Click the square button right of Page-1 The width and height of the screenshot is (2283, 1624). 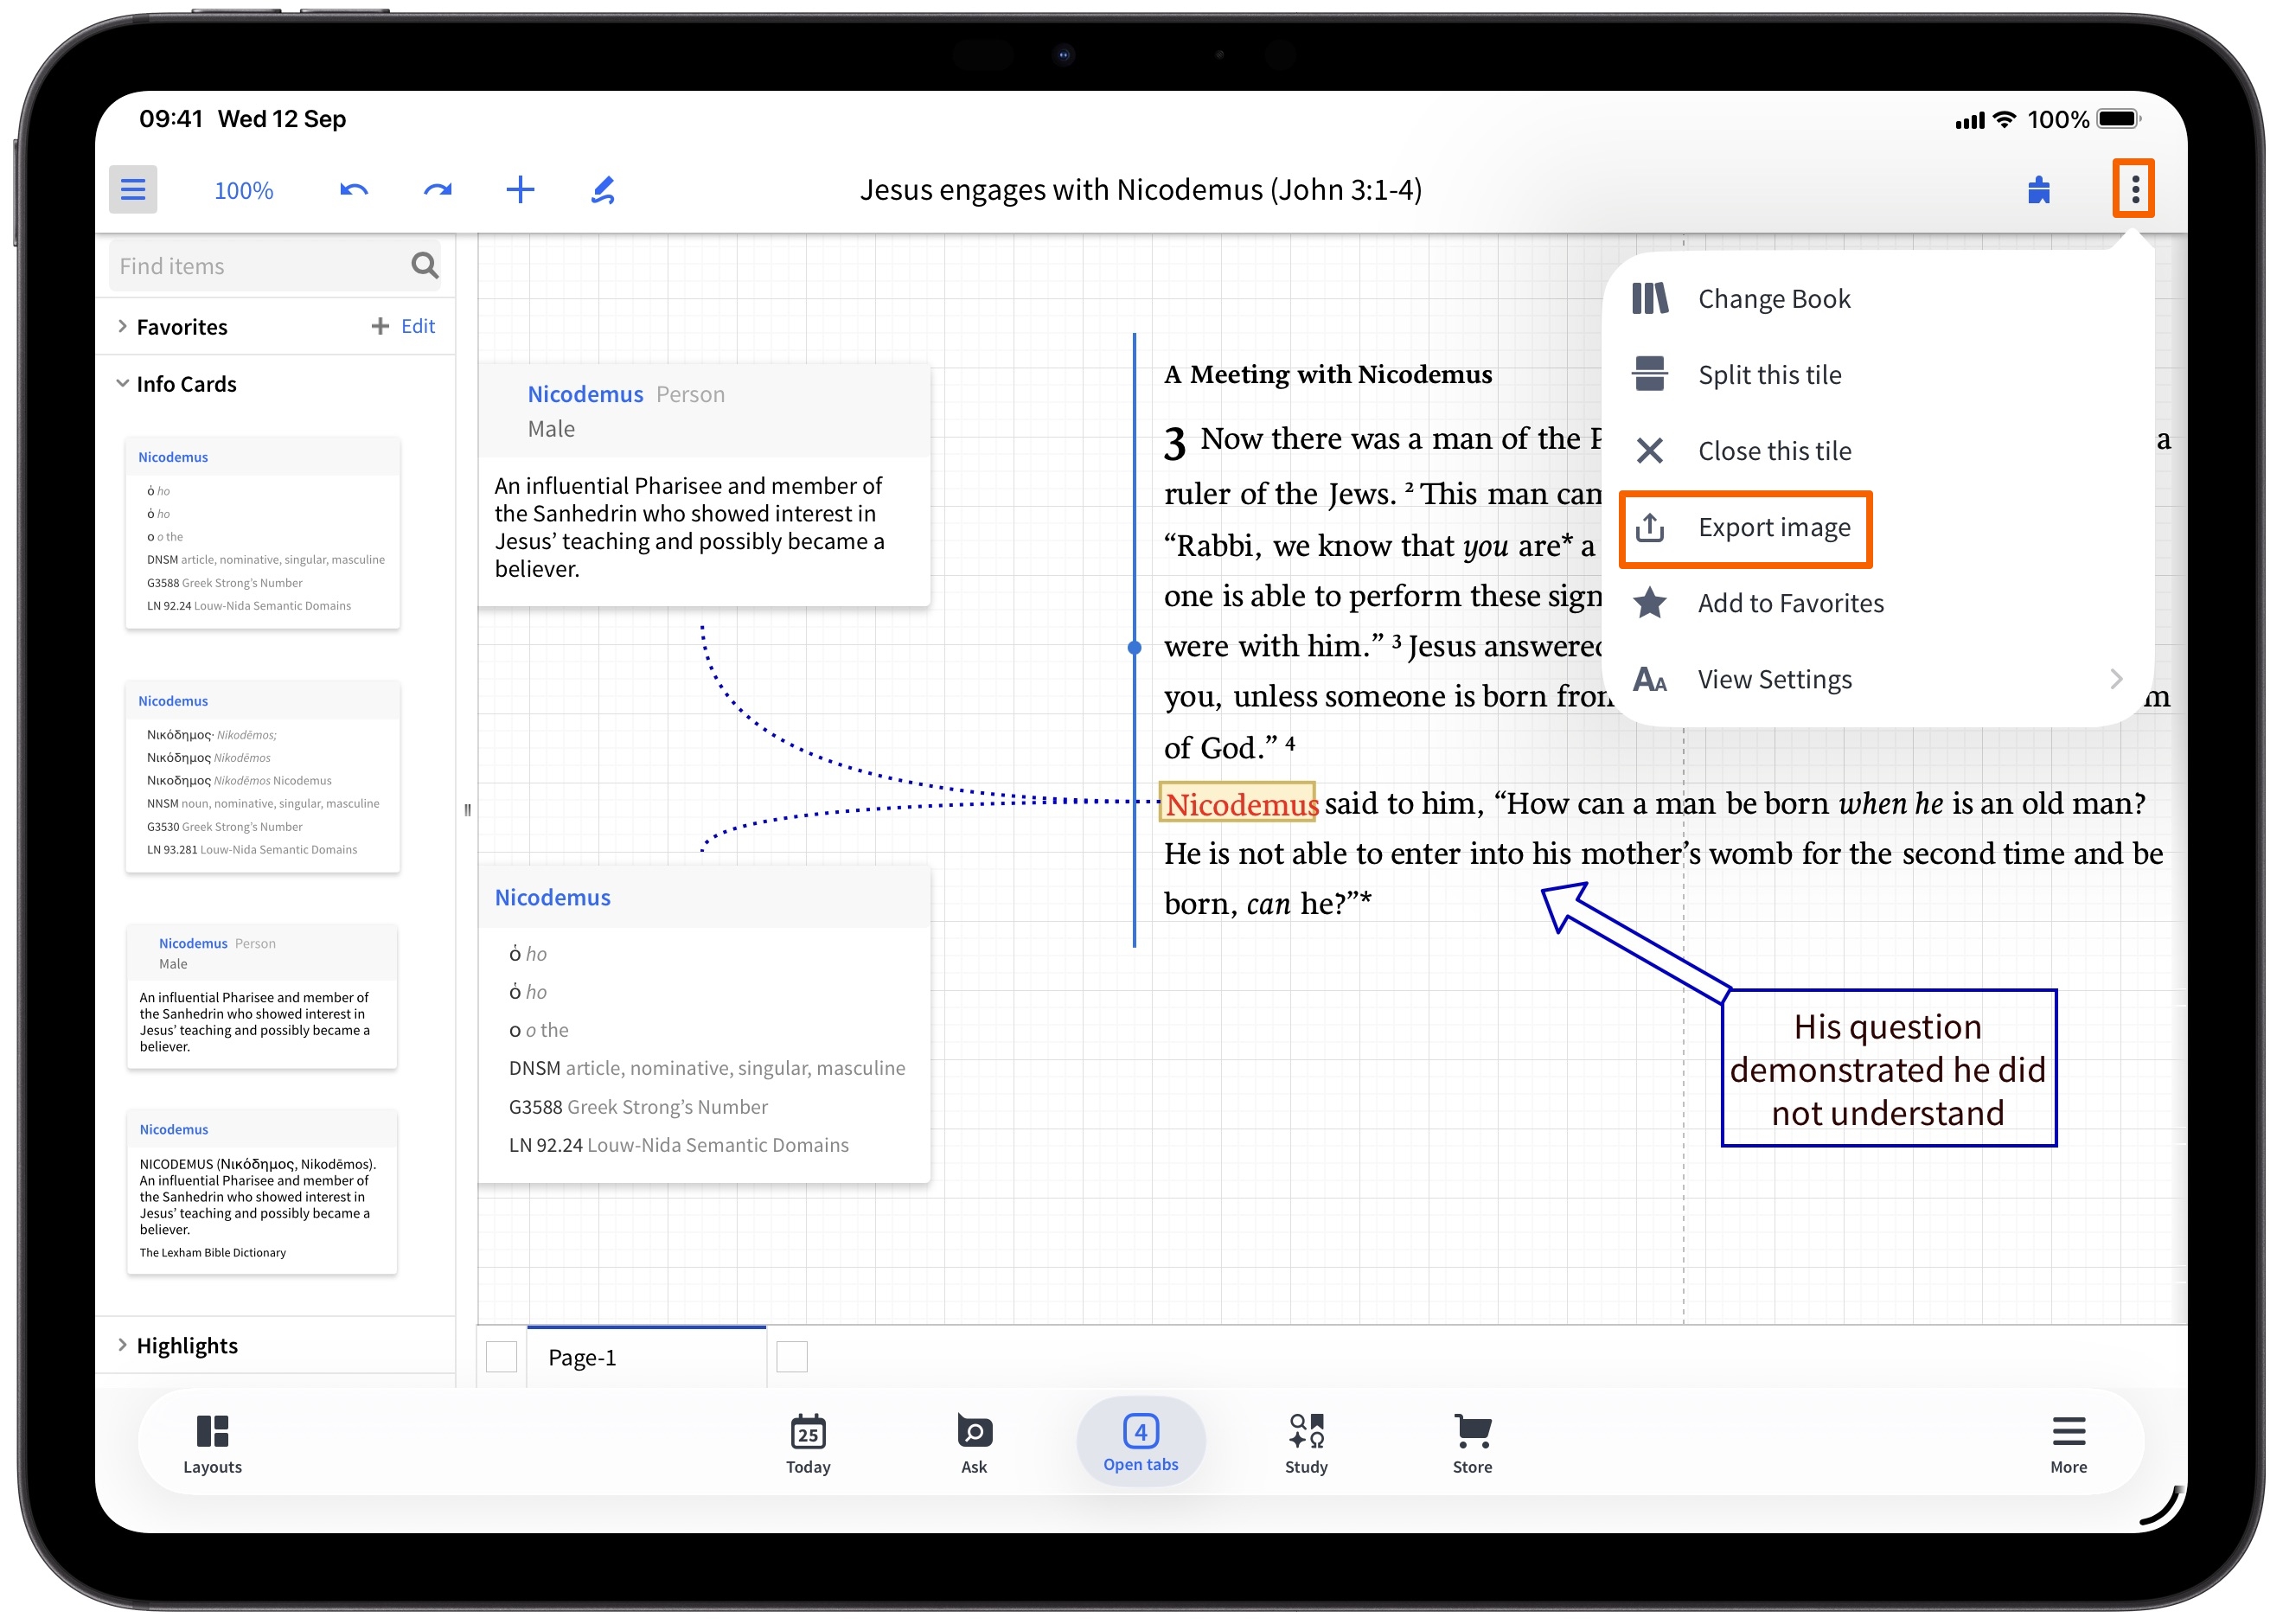pos(792,1357)
